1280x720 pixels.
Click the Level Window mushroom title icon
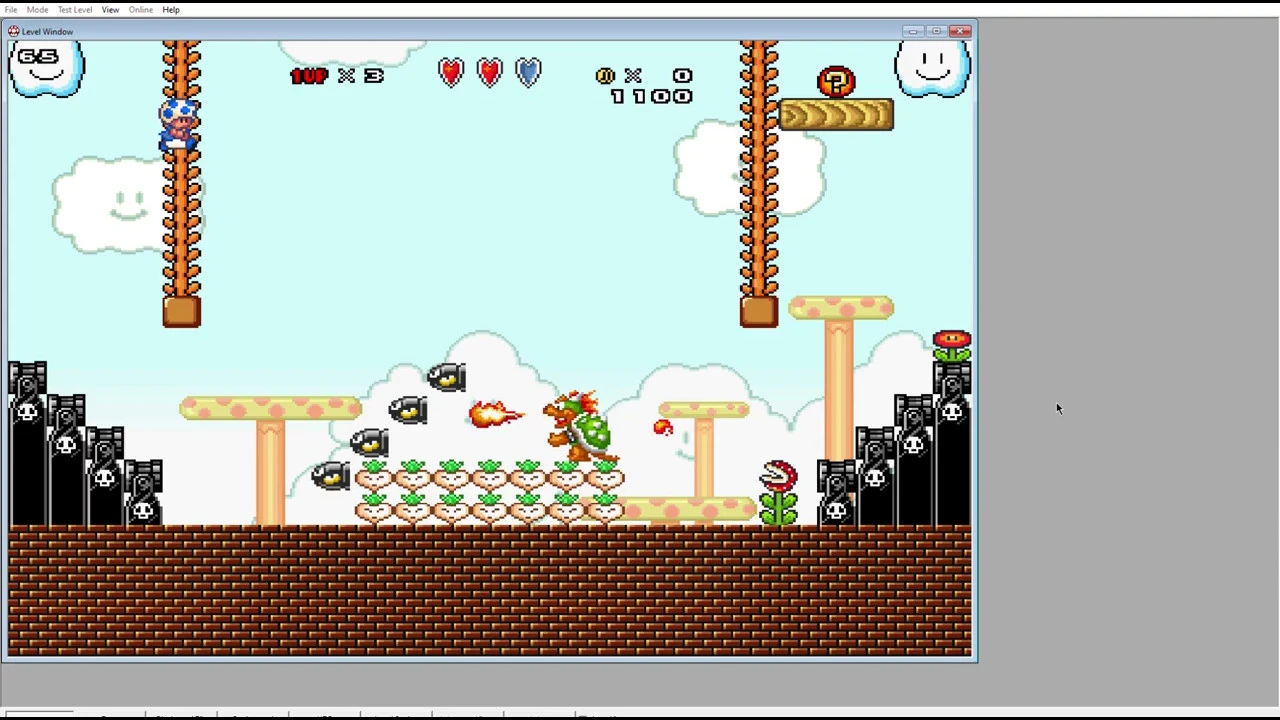[x=13, y=31]
